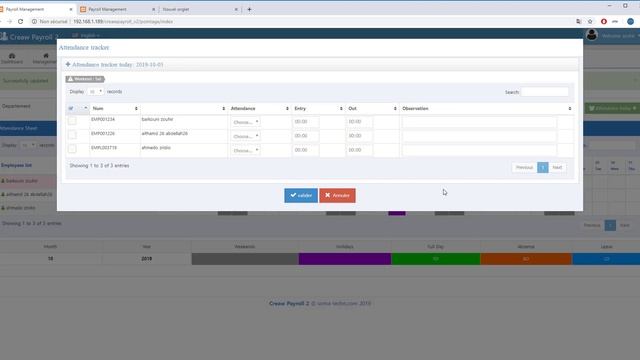Click the translate icon in address bar

pos(578,21)
